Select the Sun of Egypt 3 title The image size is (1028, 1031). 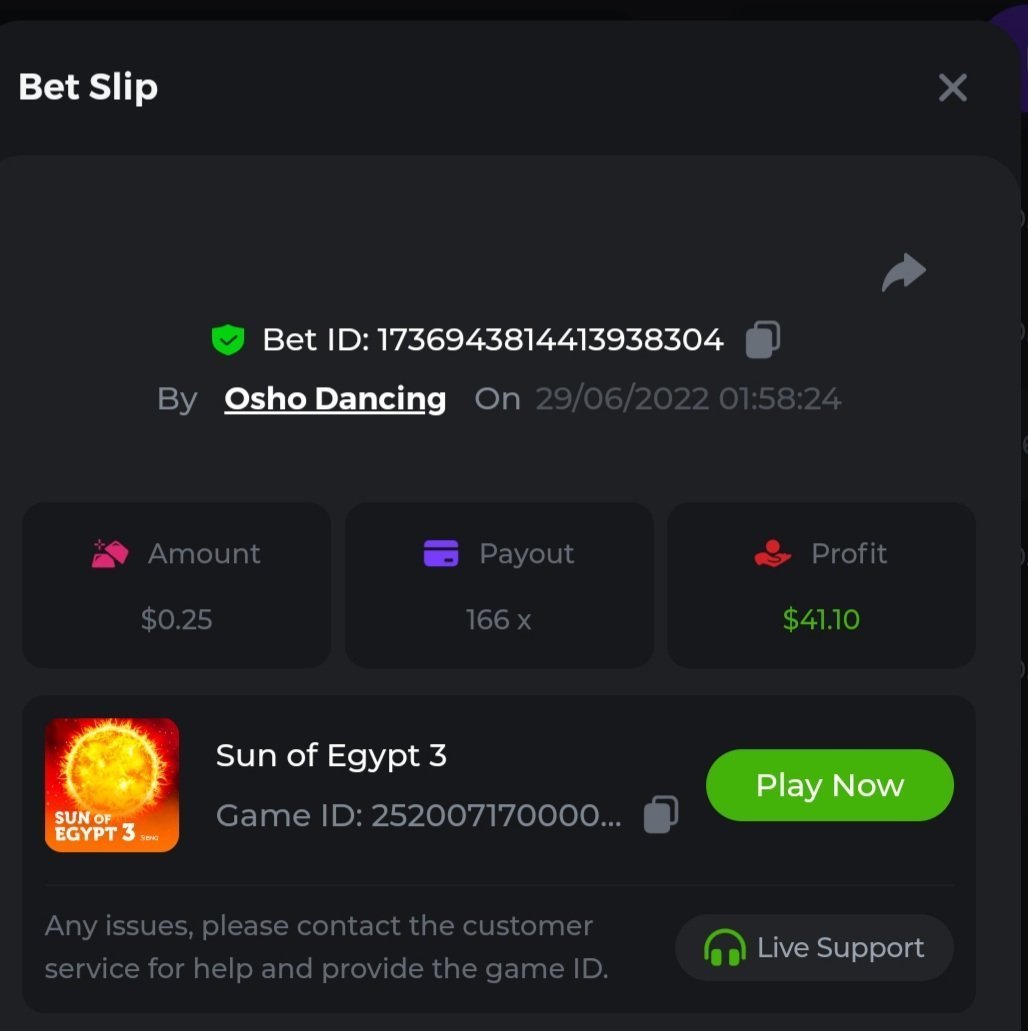tap(331, 755)
